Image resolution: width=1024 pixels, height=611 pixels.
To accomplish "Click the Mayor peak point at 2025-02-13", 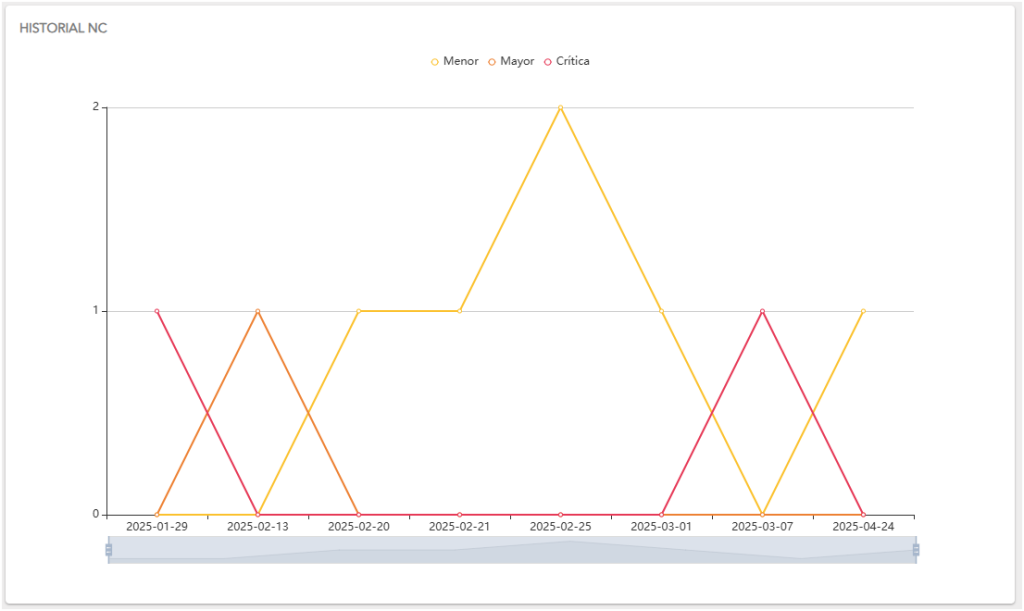I will [258, 311].
